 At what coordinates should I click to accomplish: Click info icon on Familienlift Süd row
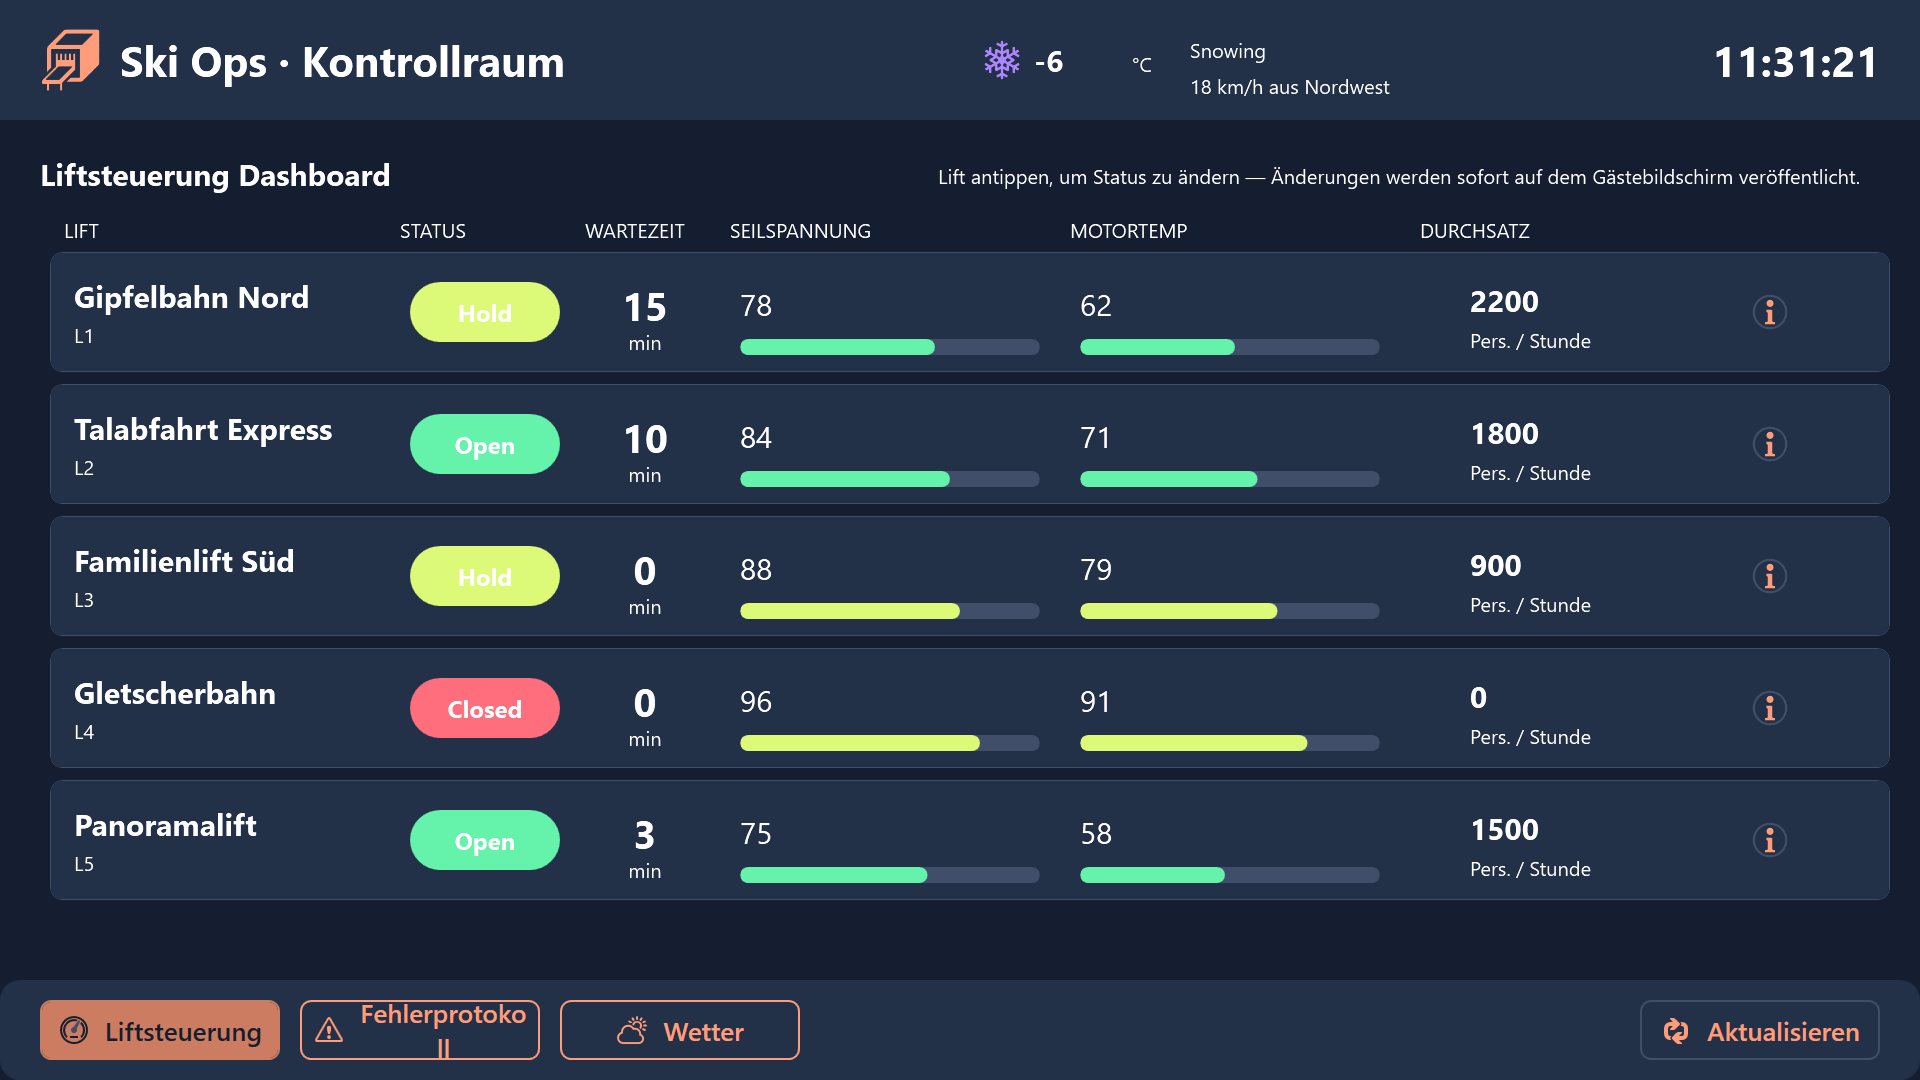click(1769, 576)
